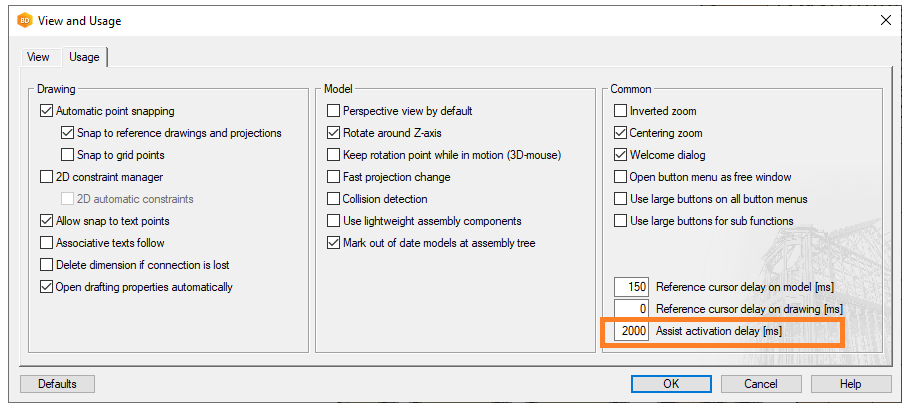
Task: Select the Usage tab
Action: [x=84, y=57]
